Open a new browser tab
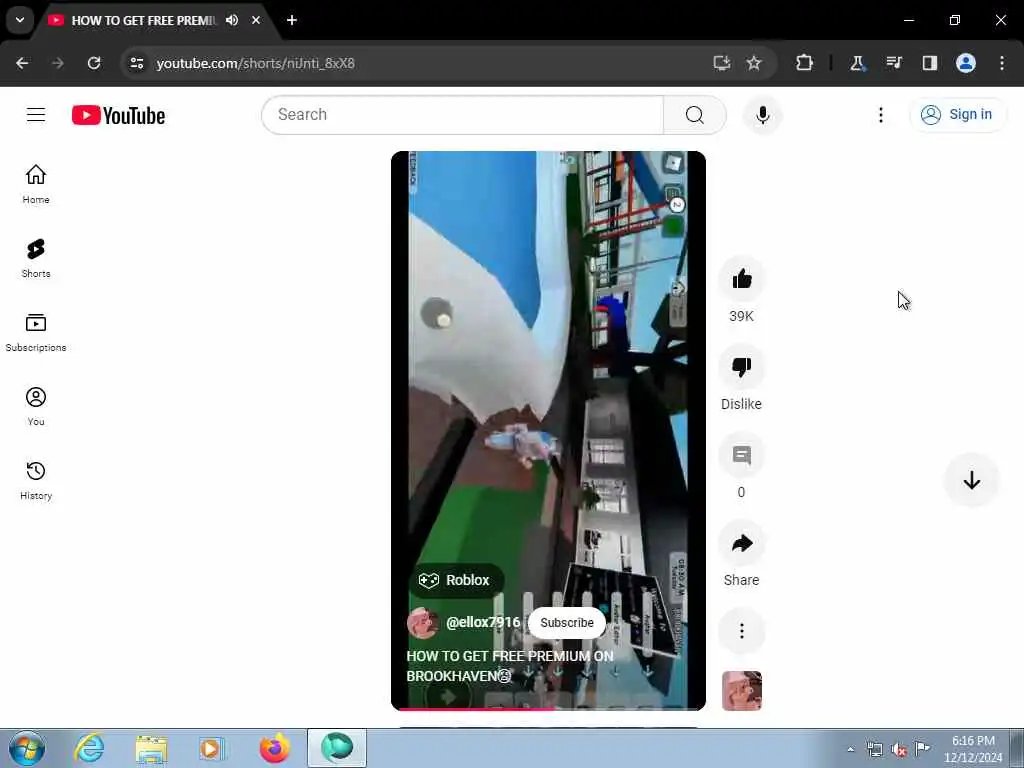 click(292, 20)
